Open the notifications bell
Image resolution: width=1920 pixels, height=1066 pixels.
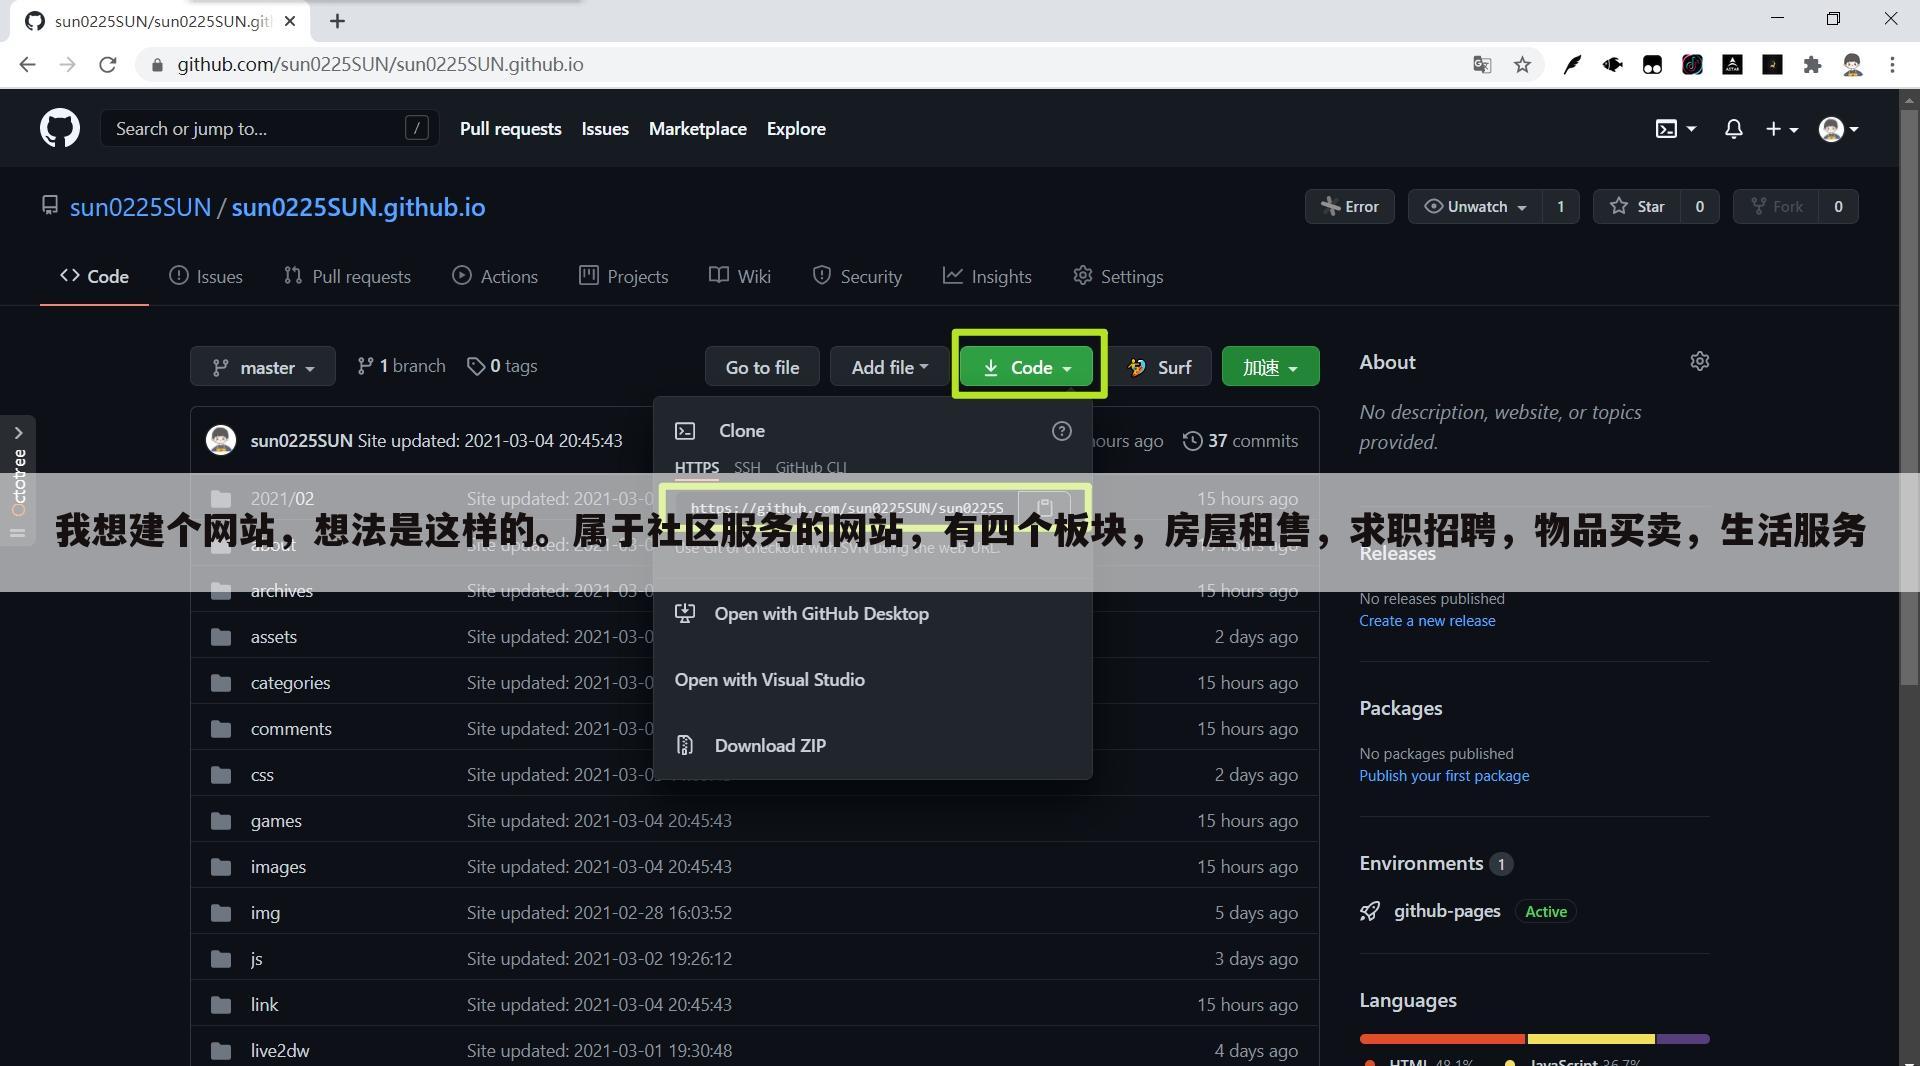pos(1734,129)
